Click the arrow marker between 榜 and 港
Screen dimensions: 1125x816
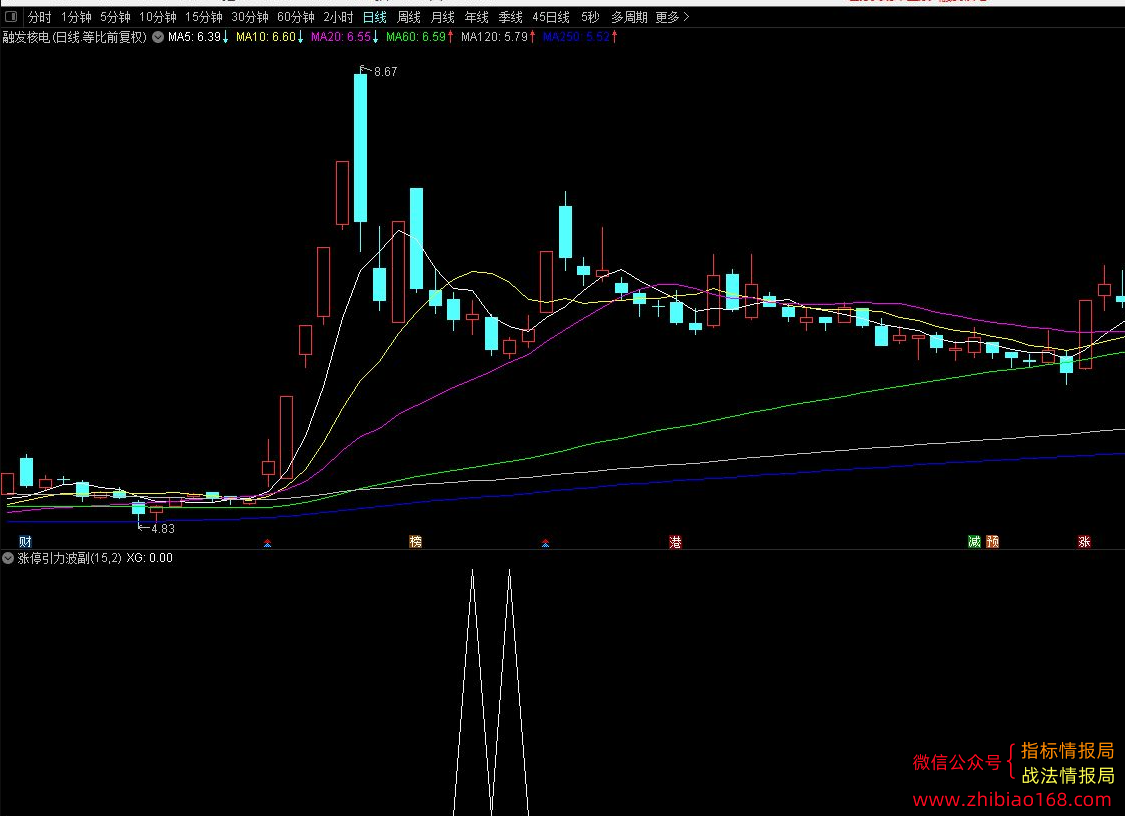pos(545,543)
